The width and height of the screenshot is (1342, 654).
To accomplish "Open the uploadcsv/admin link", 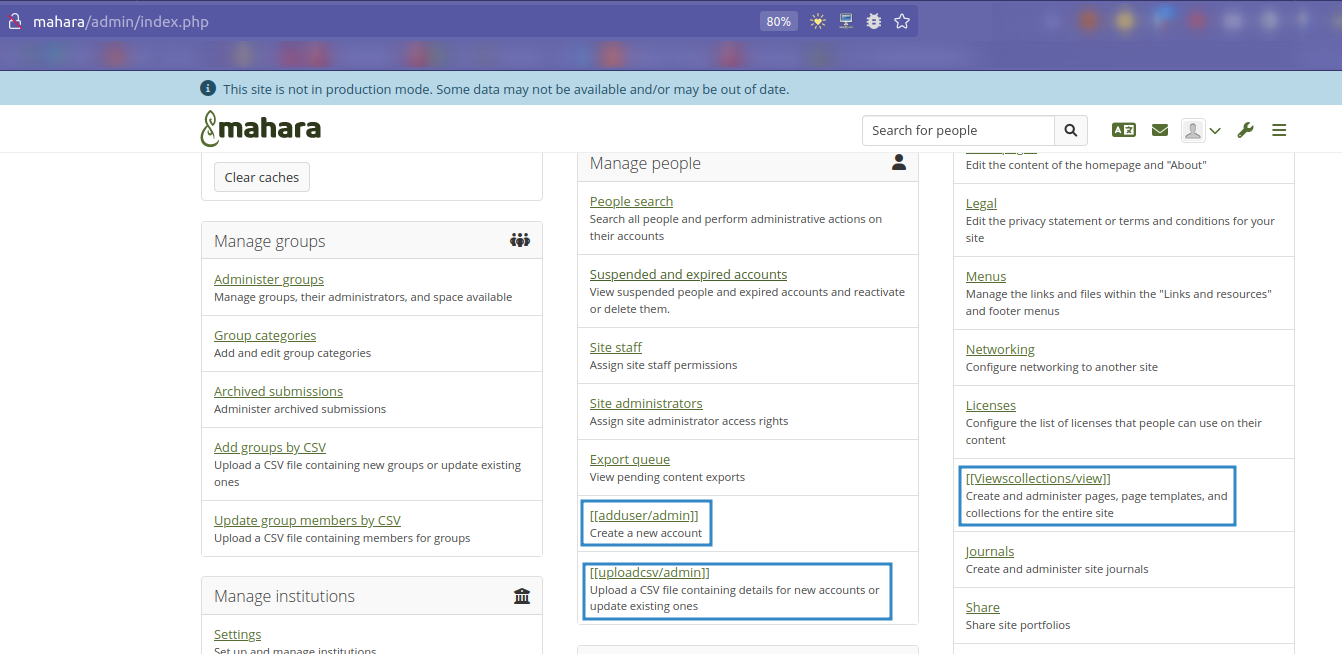I will point(649,572).
